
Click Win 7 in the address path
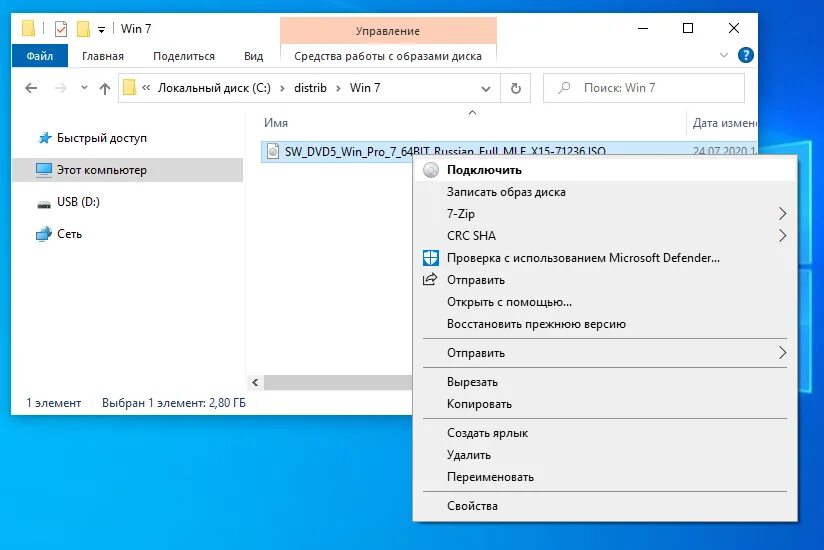(365, 88)
